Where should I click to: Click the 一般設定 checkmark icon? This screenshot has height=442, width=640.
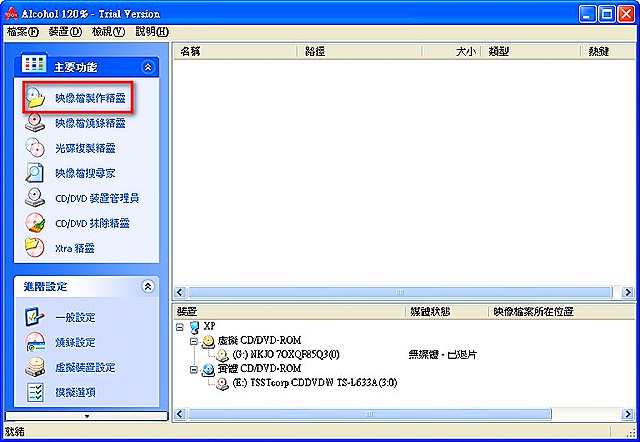point(35,317)
